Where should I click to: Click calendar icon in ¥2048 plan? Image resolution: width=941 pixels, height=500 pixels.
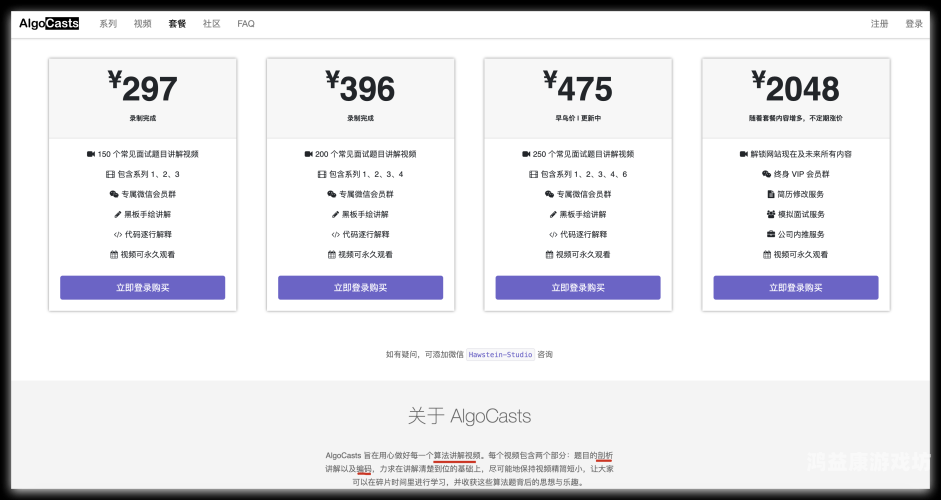point(767,255)
